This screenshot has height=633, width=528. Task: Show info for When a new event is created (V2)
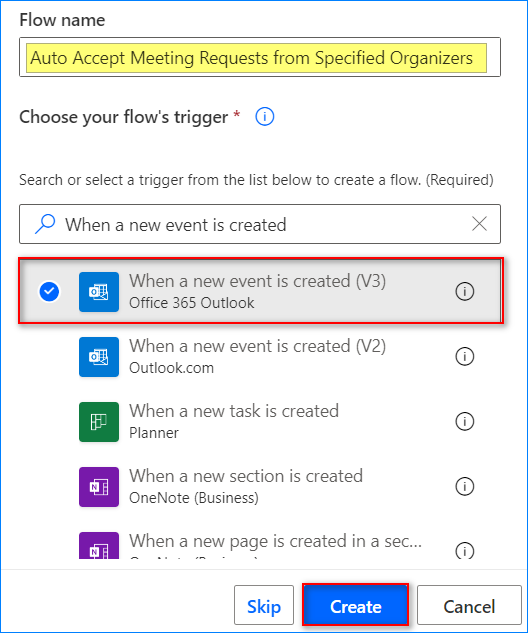point(465,356)
